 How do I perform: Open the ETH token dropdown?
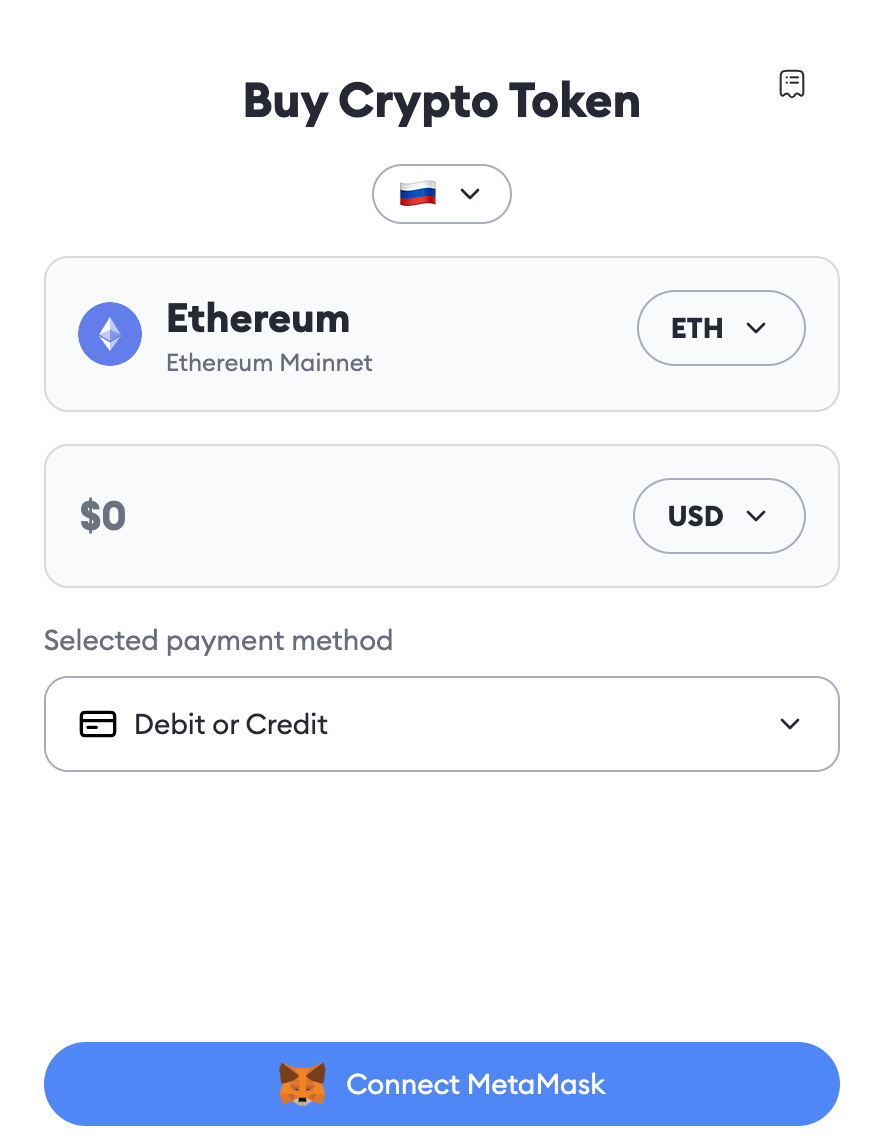(x=720, y=328)
